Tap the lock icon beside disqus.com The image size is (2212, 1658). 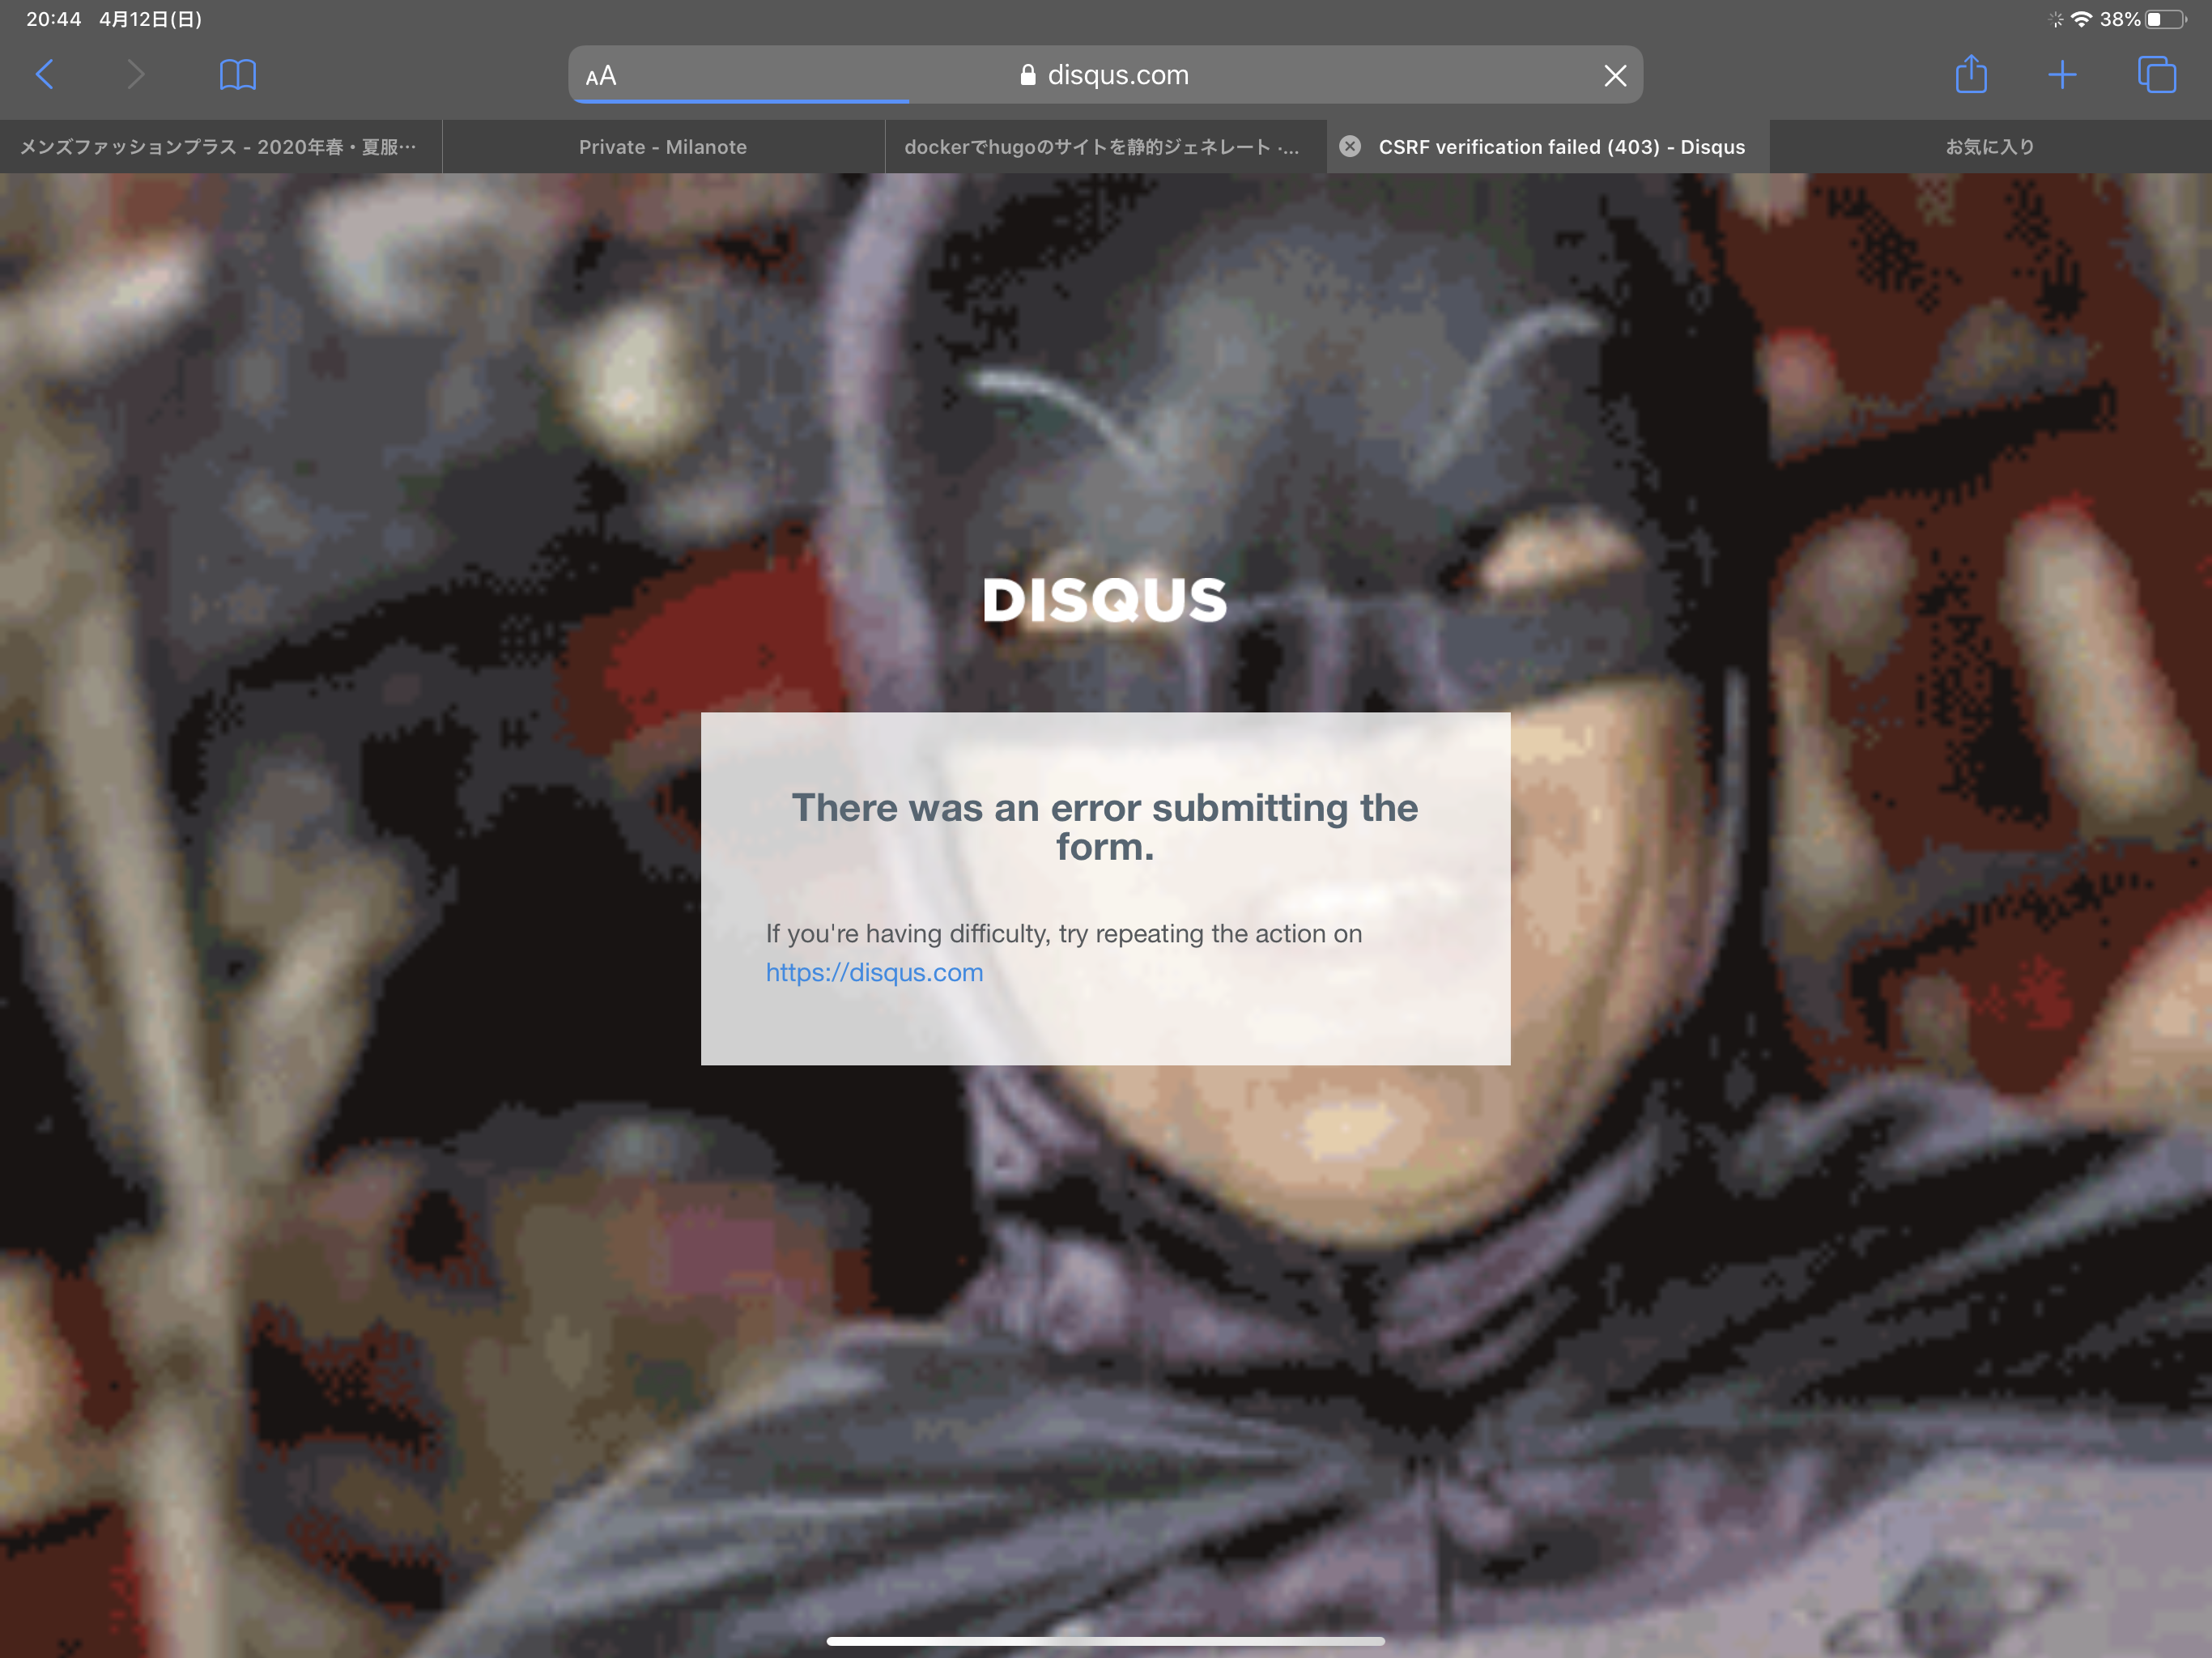click(x=1027, y=75)
